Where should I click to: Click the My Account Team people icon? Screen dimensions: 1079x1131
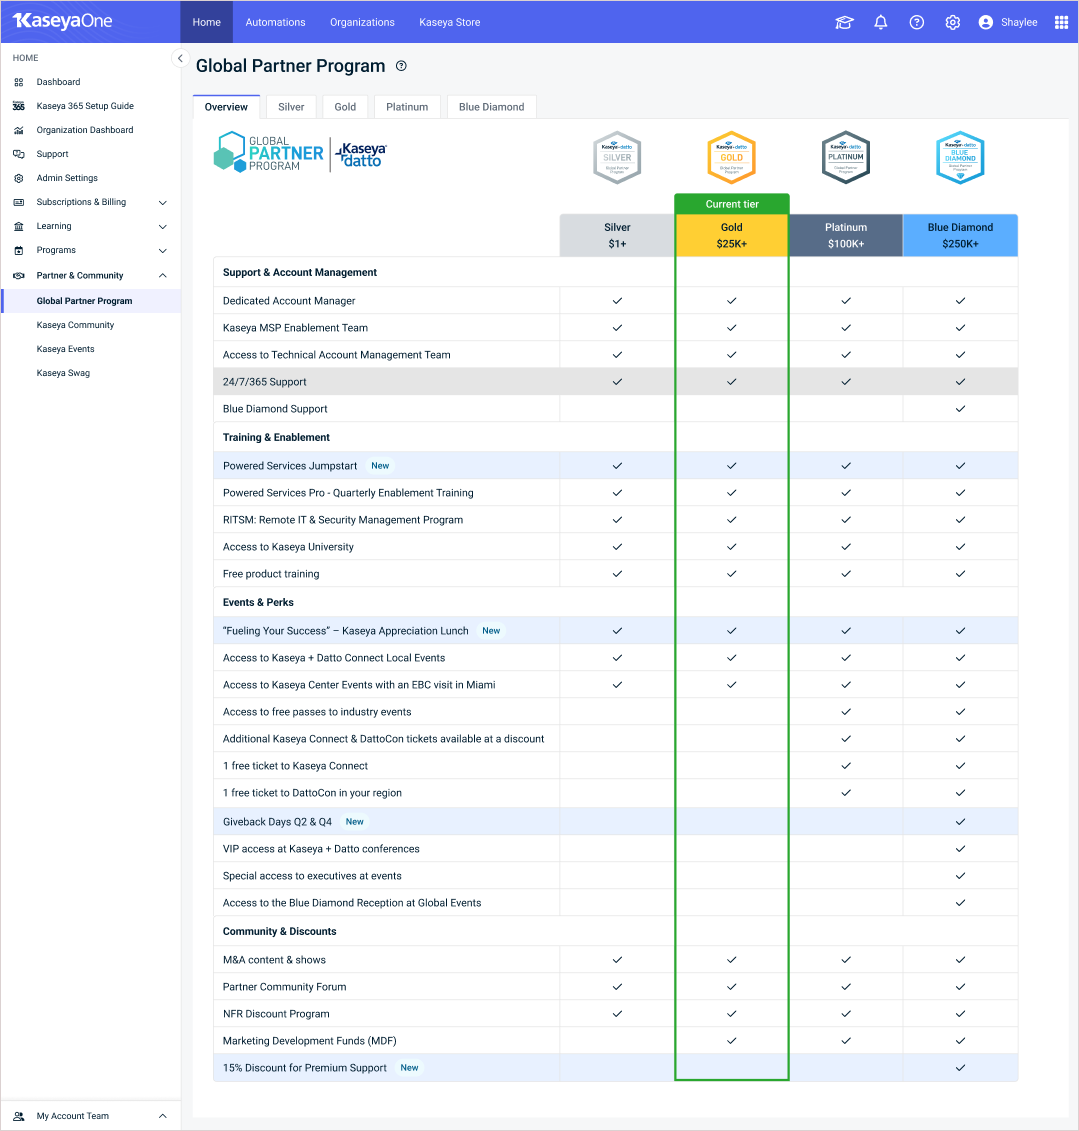[x=19, y=1116]
